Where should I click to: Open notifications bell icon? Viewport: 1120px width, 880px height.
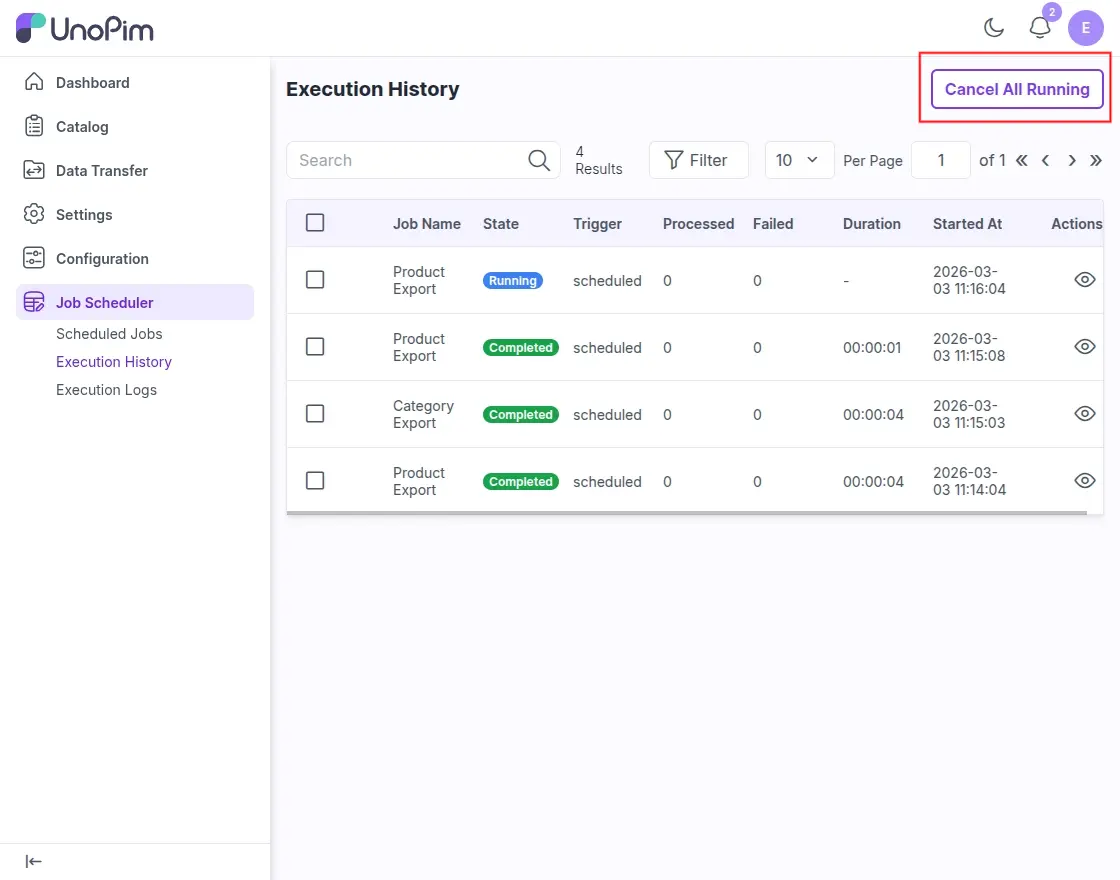pos(1039,28)
